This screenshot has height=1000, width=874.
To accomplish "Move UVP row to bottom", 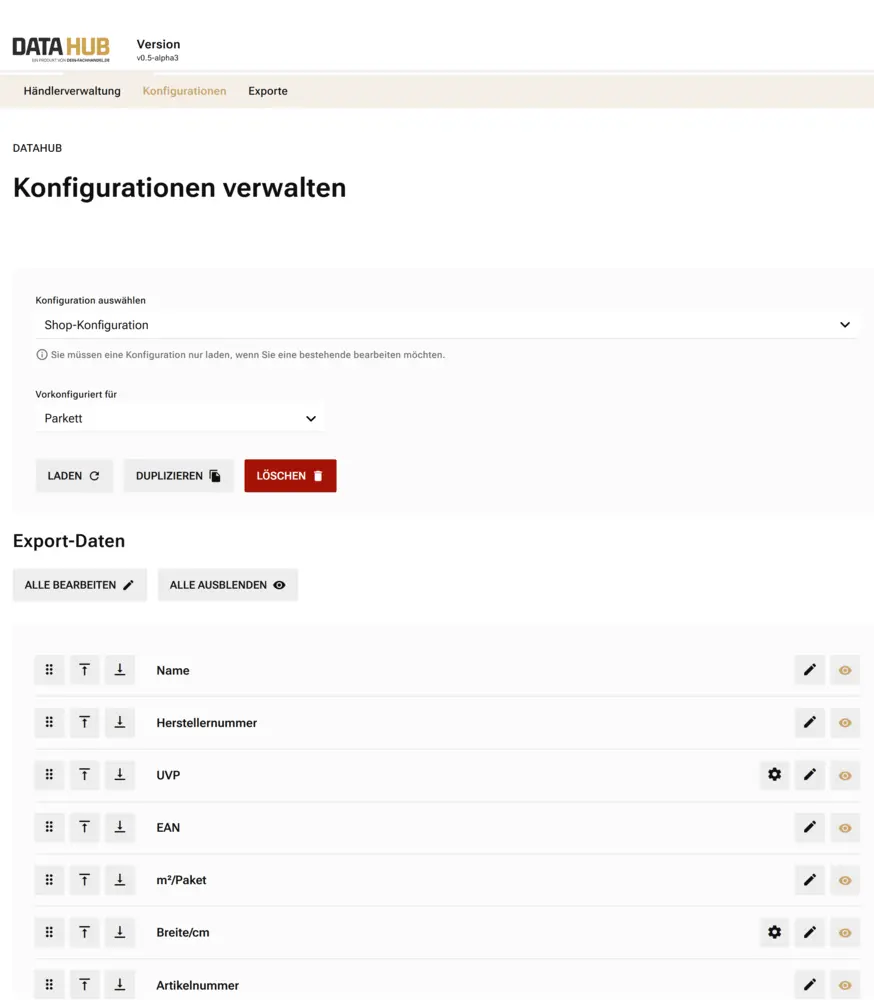I will [x=119, y=775].
